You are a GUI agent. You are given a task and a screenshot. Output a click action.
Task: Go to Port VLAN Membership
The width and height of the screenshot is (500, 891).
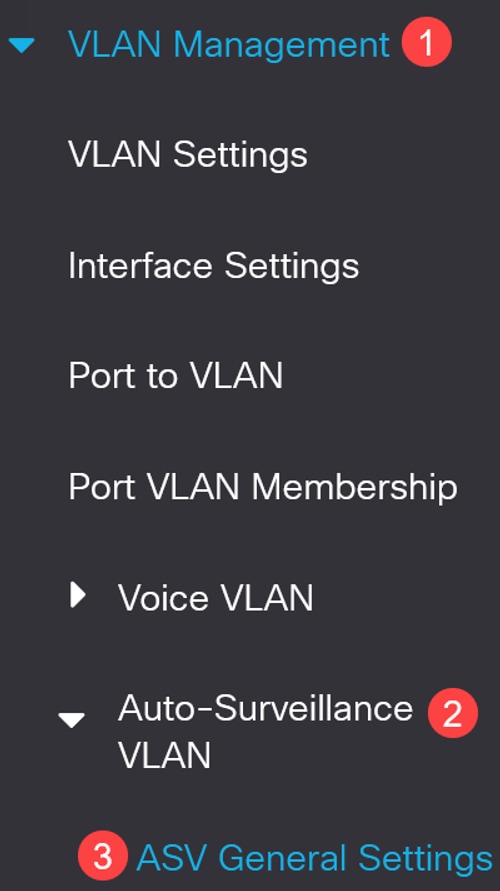(263, 487)
